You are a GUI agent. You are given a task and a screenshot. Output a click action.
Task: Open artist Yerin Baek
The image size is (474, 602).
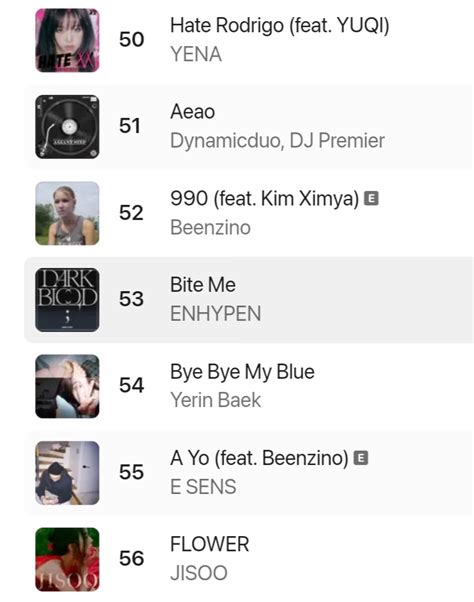(216, 400)
